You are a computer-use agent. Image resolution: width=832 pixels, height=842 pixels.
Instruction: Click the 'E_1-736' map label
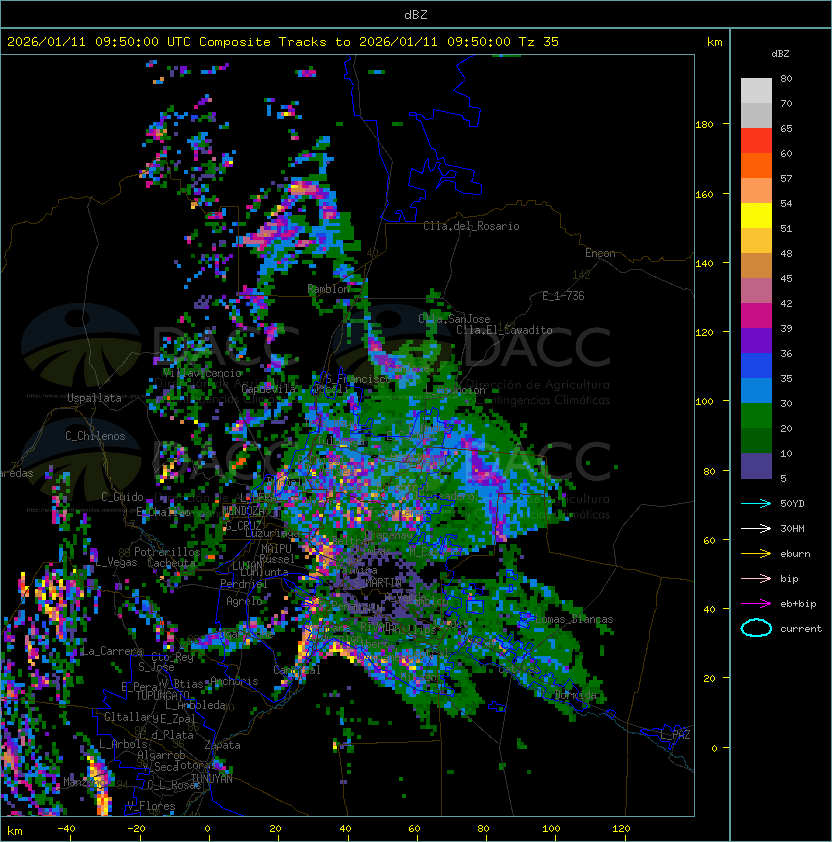pyautogui.click(x=563, y=296)
